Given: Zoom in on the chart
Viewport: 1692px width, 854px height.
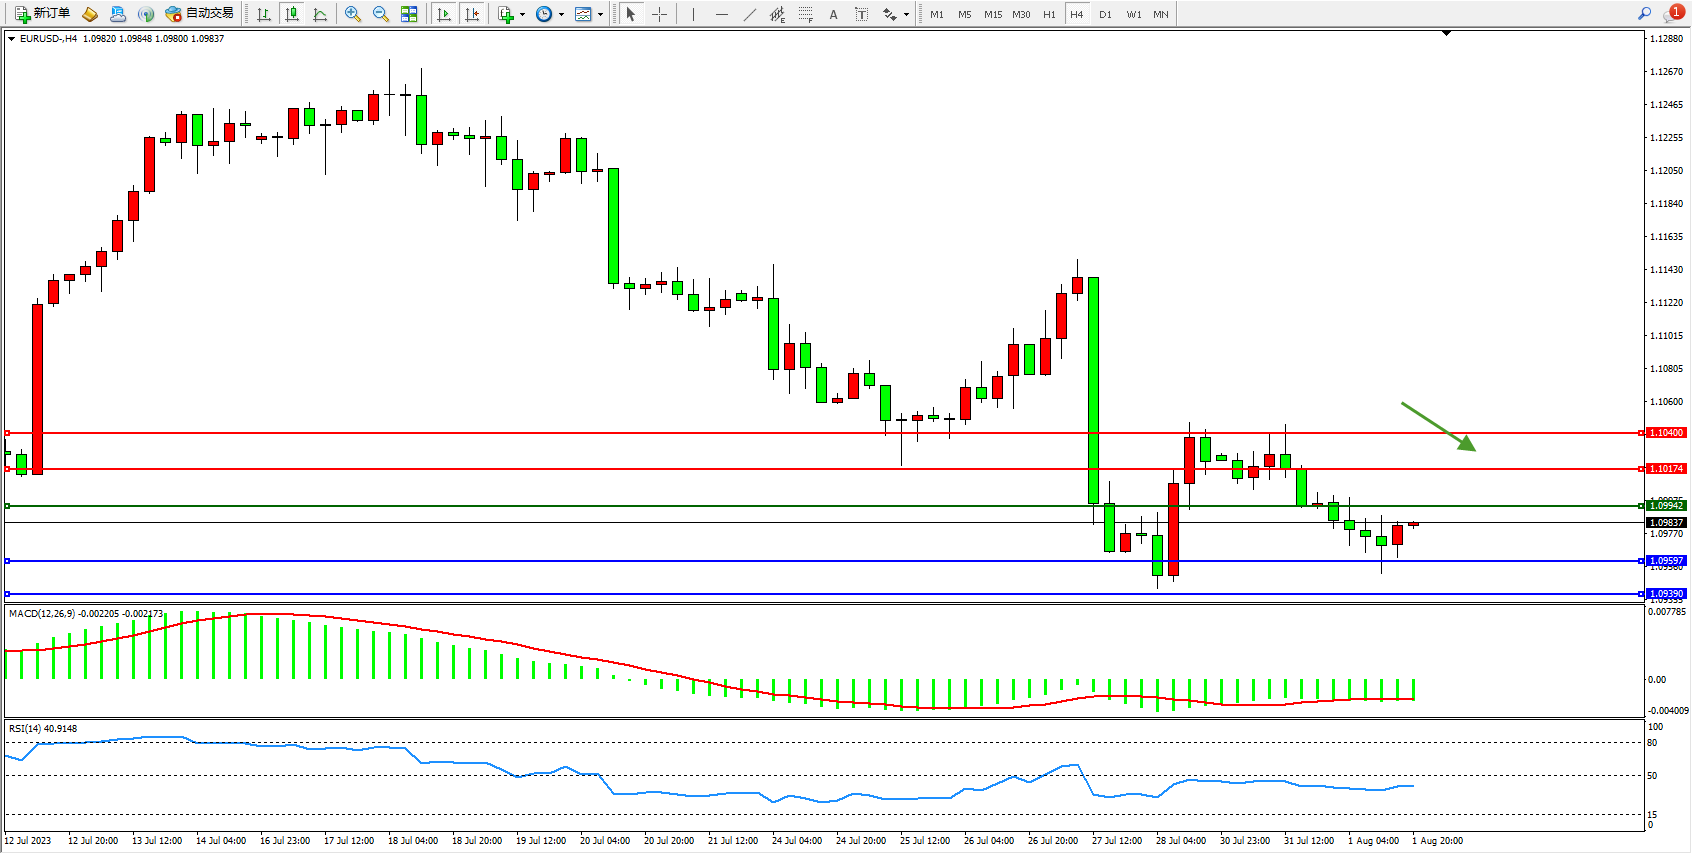Looking at the screenshot, I should tap(353, 14).
